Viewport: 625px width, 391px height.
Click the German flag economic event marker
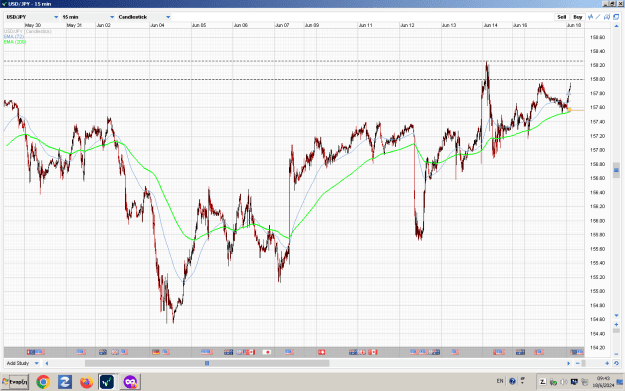point(156,352)
